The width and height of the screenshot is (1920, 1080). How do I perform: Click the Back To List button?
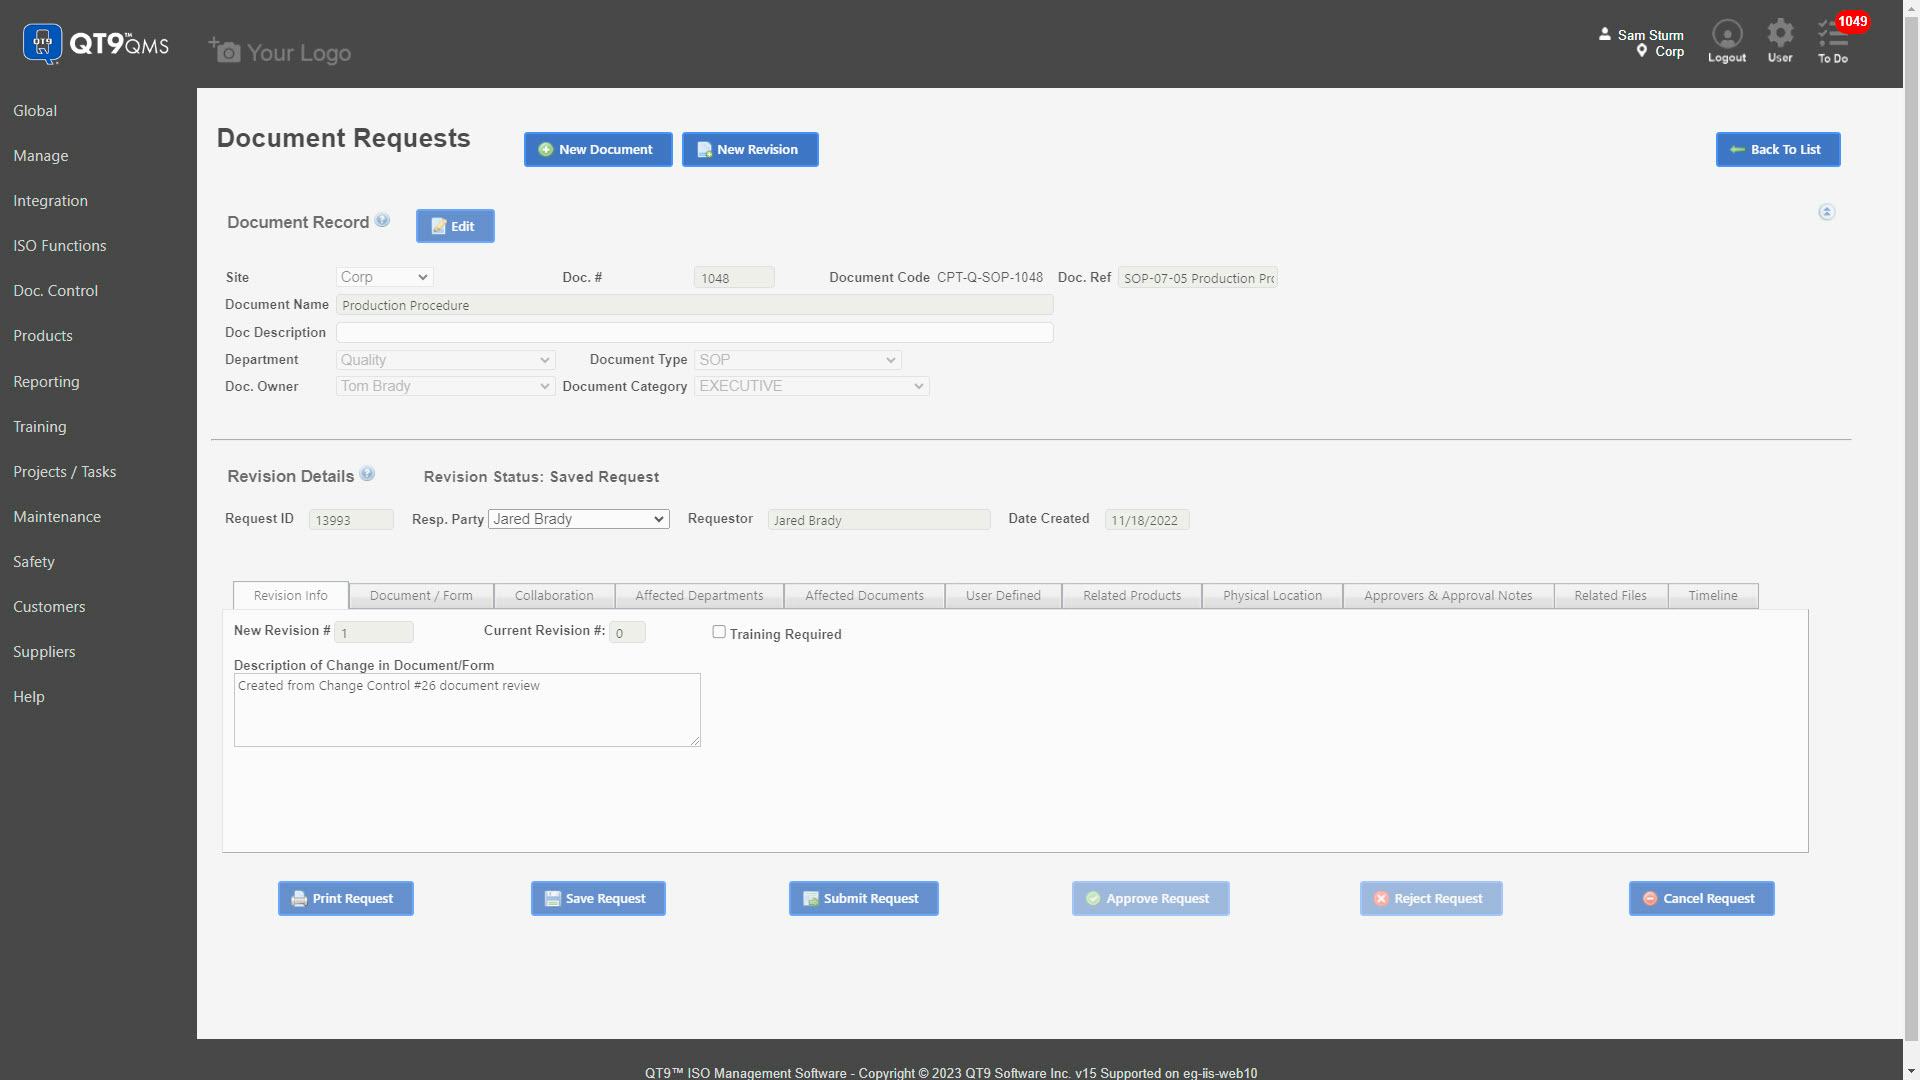(x=1777, y=150)
